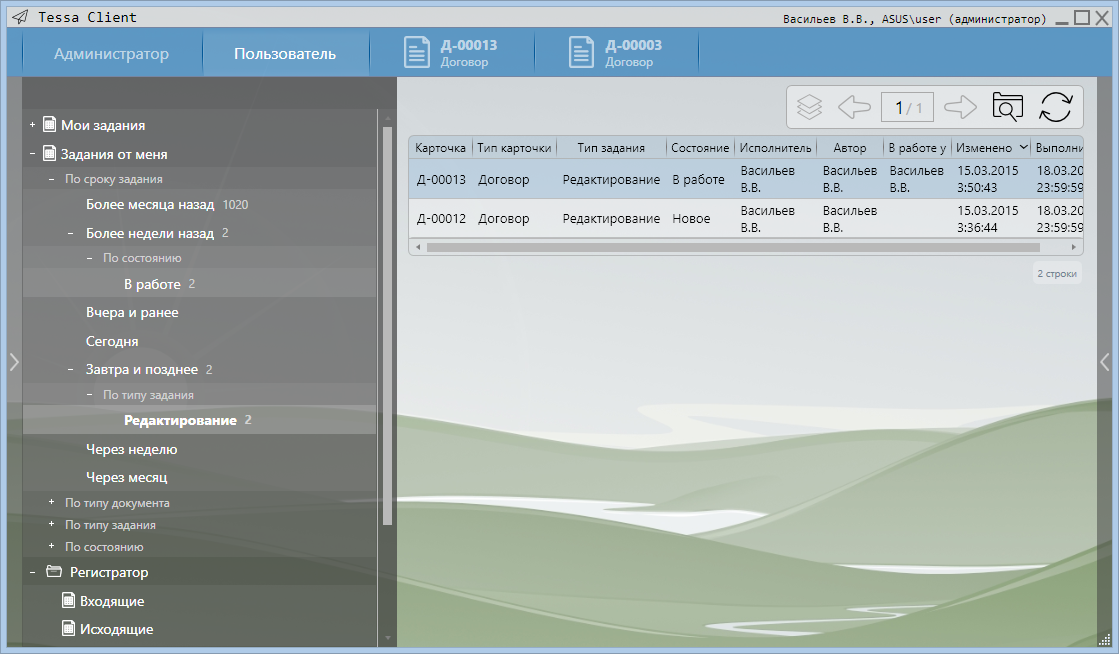Screen dimensions: 1119x654
Task: Click the page number input field
Action: tap(908, 107)
